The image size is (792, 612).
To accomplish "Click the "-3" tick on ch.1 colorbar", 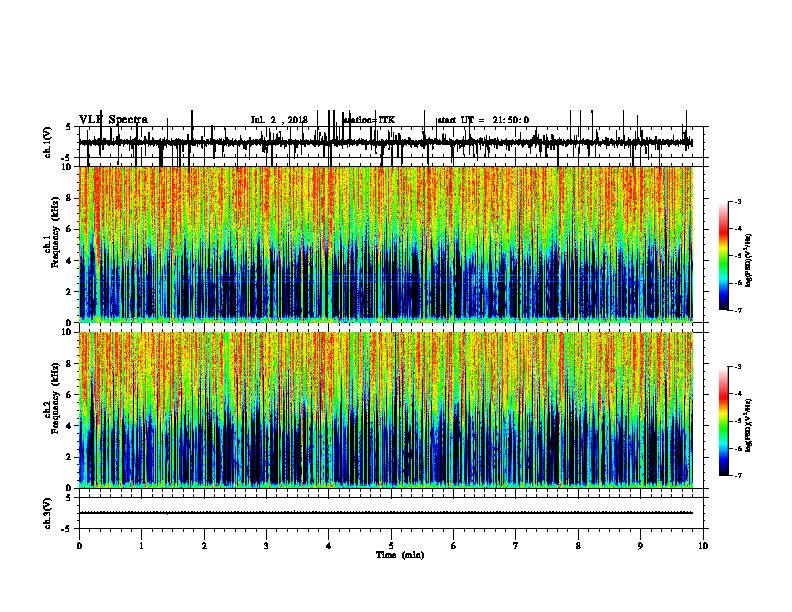I will (737, 201).
